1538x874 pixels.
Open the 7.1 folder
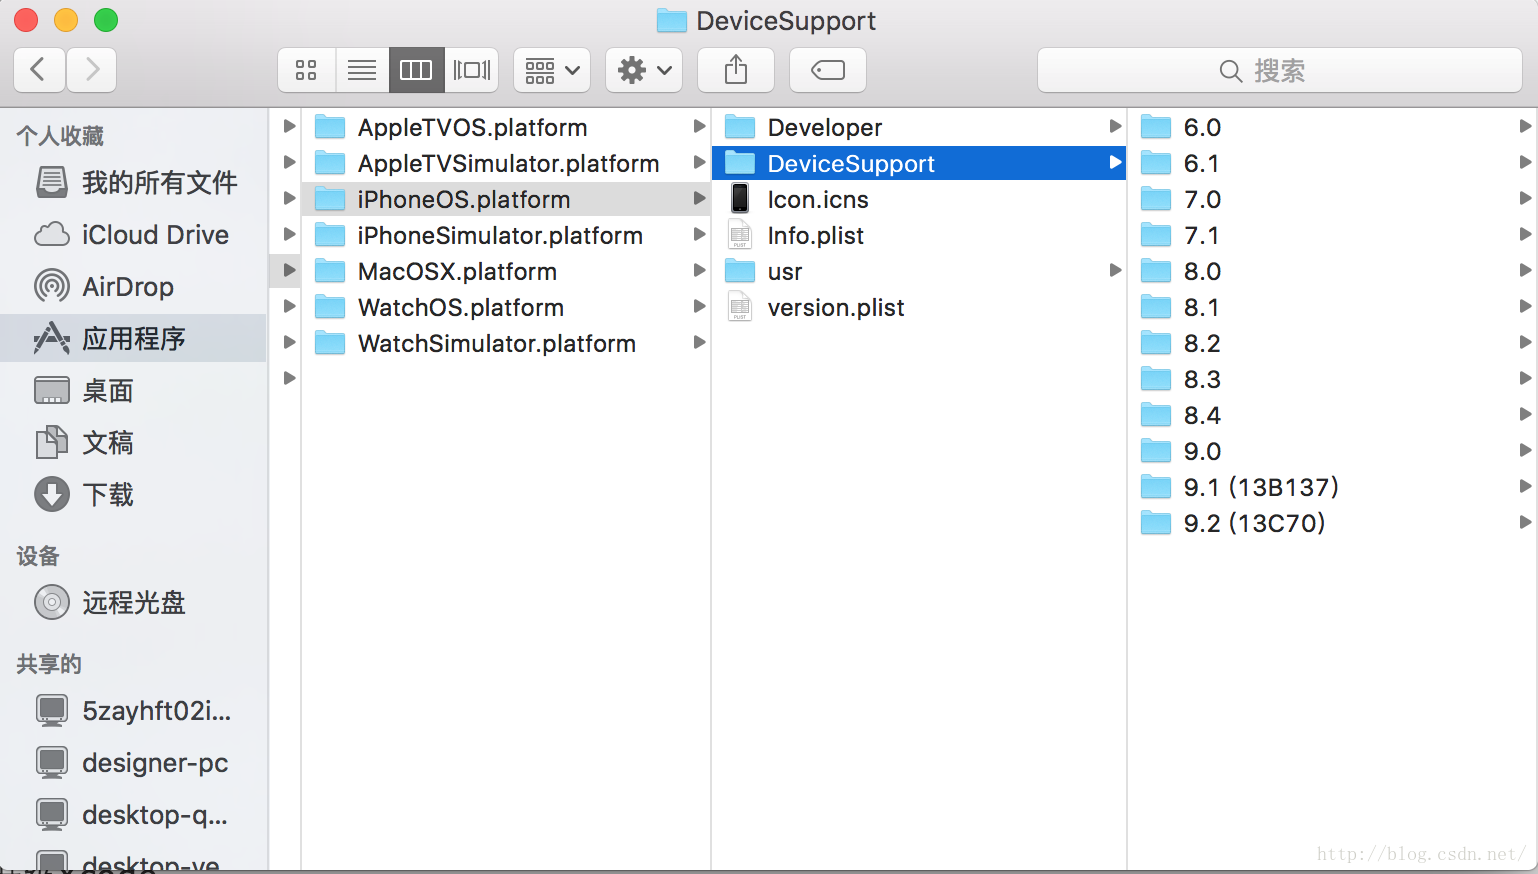pyautogui.click(x=1333, y=235)
